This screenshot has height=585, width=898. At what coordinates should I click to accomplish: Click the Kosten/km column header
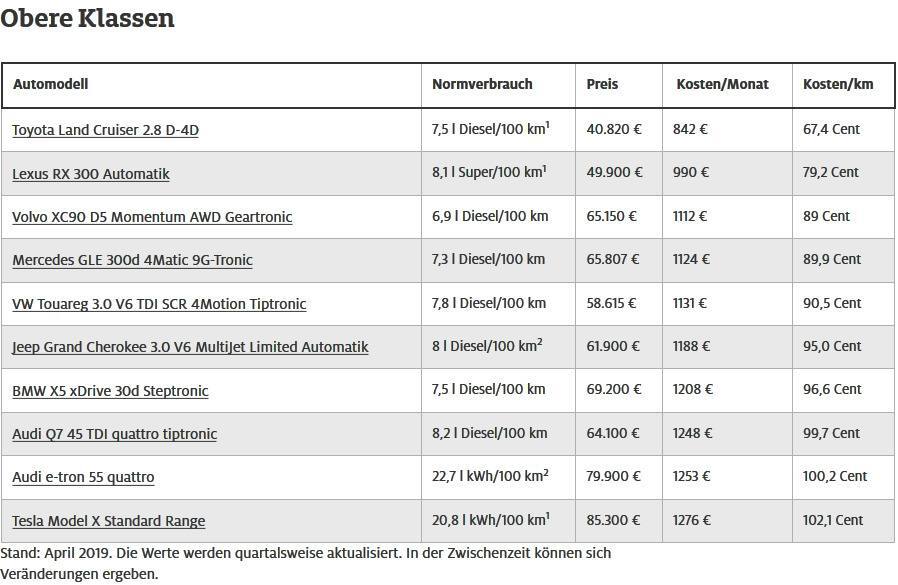(838, 84)
